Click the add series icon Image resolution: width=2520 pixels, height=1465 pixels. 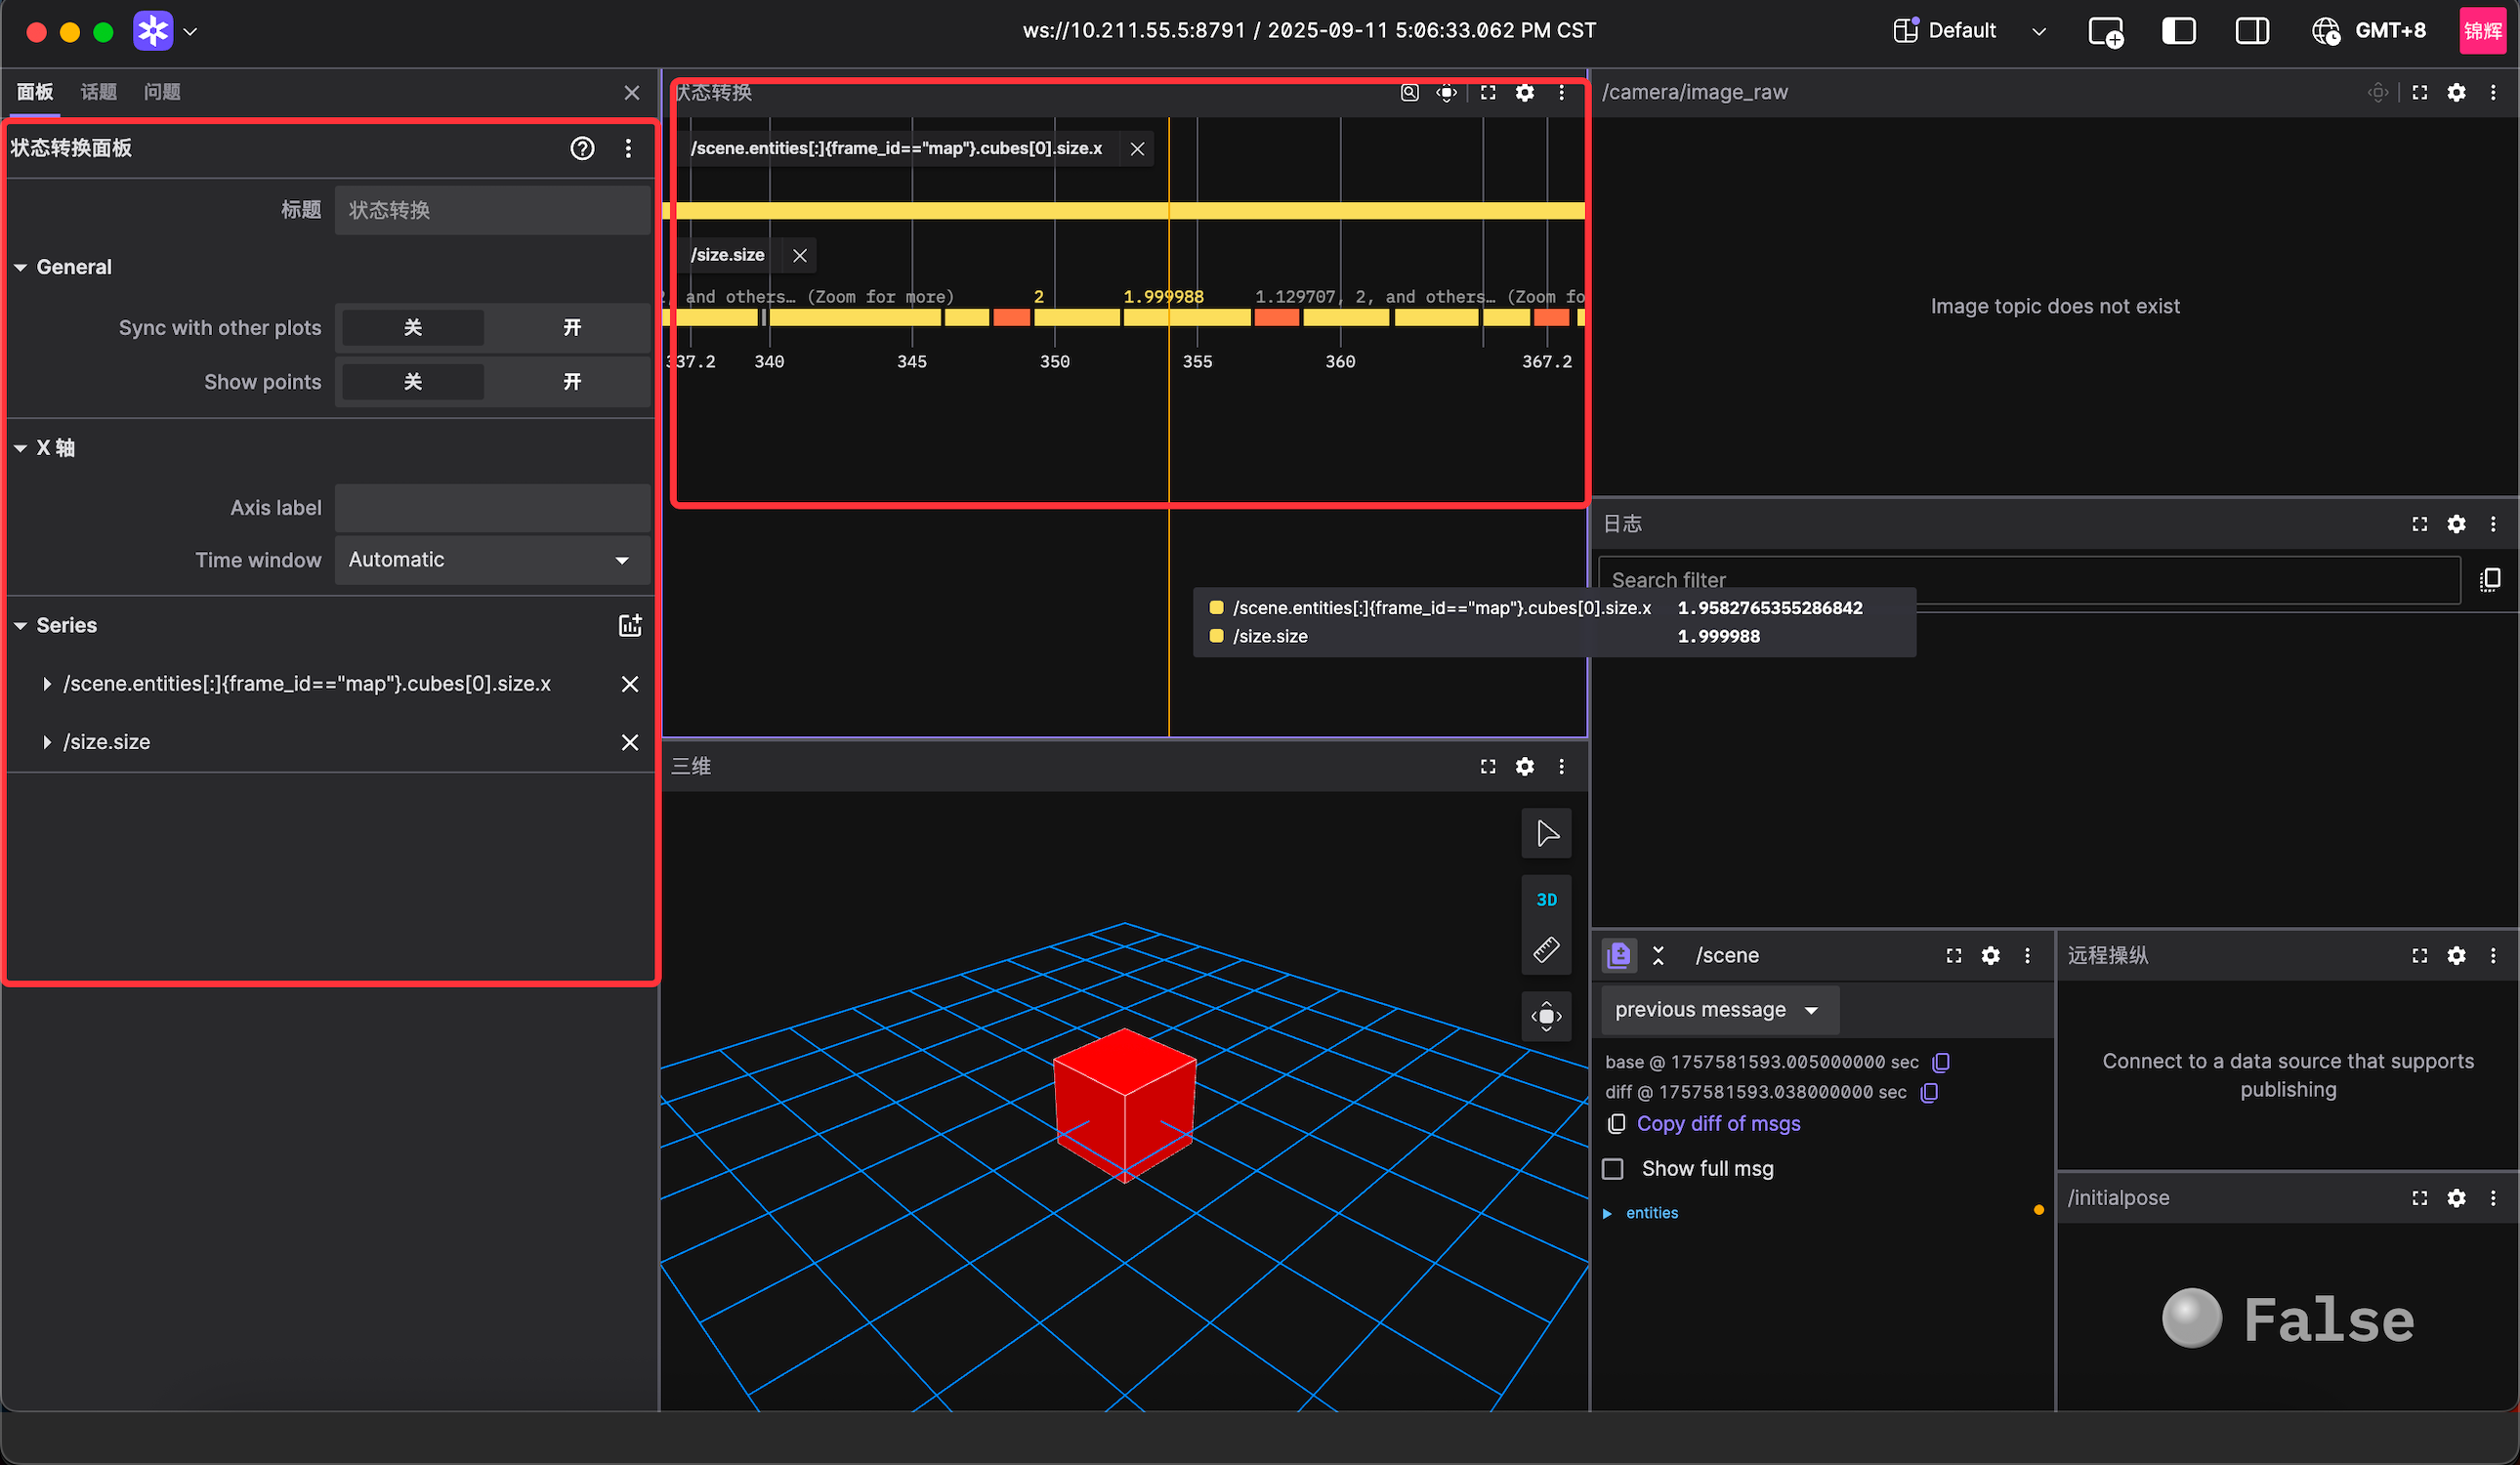(629, 625)
